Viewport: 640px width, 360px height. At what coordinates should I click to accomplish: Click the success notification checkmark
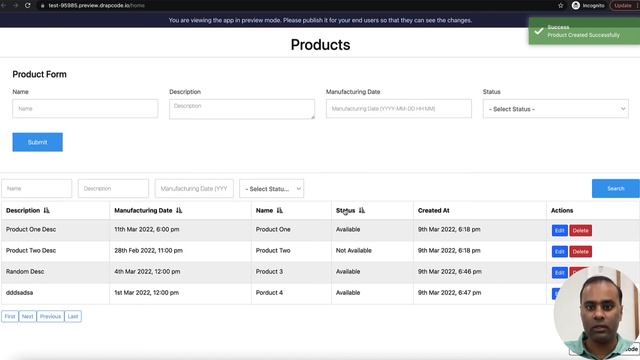539,31
